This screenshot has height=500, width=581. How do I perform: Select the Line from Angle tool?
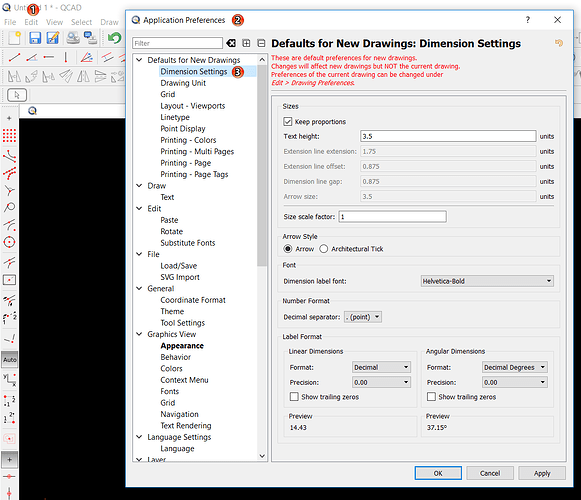tap(32, 57)
